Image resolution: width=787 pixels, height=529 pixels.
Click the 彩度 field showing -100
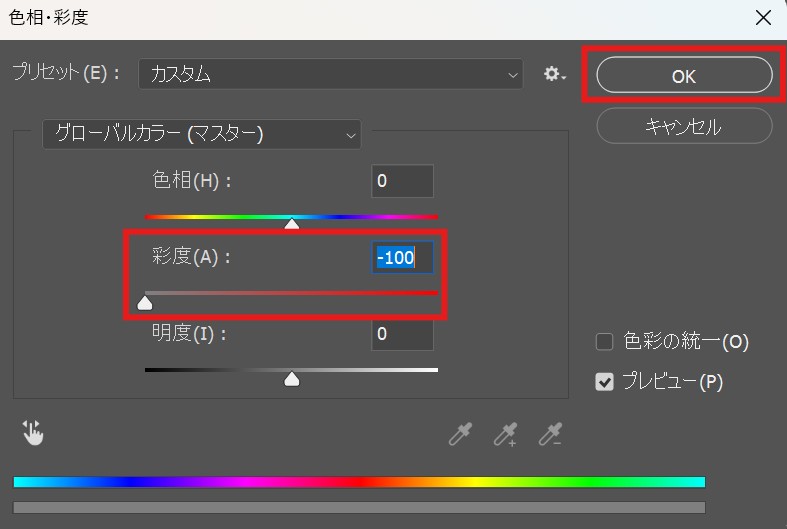tap(402, 258)
